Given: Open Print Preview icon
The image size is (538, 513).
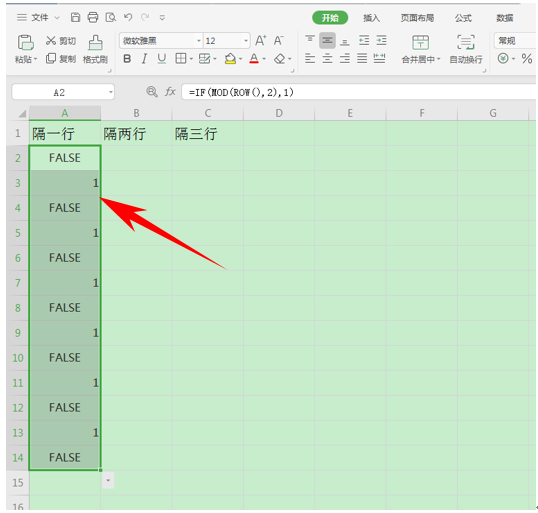Looking at the screenshot, I should point(110,17).
